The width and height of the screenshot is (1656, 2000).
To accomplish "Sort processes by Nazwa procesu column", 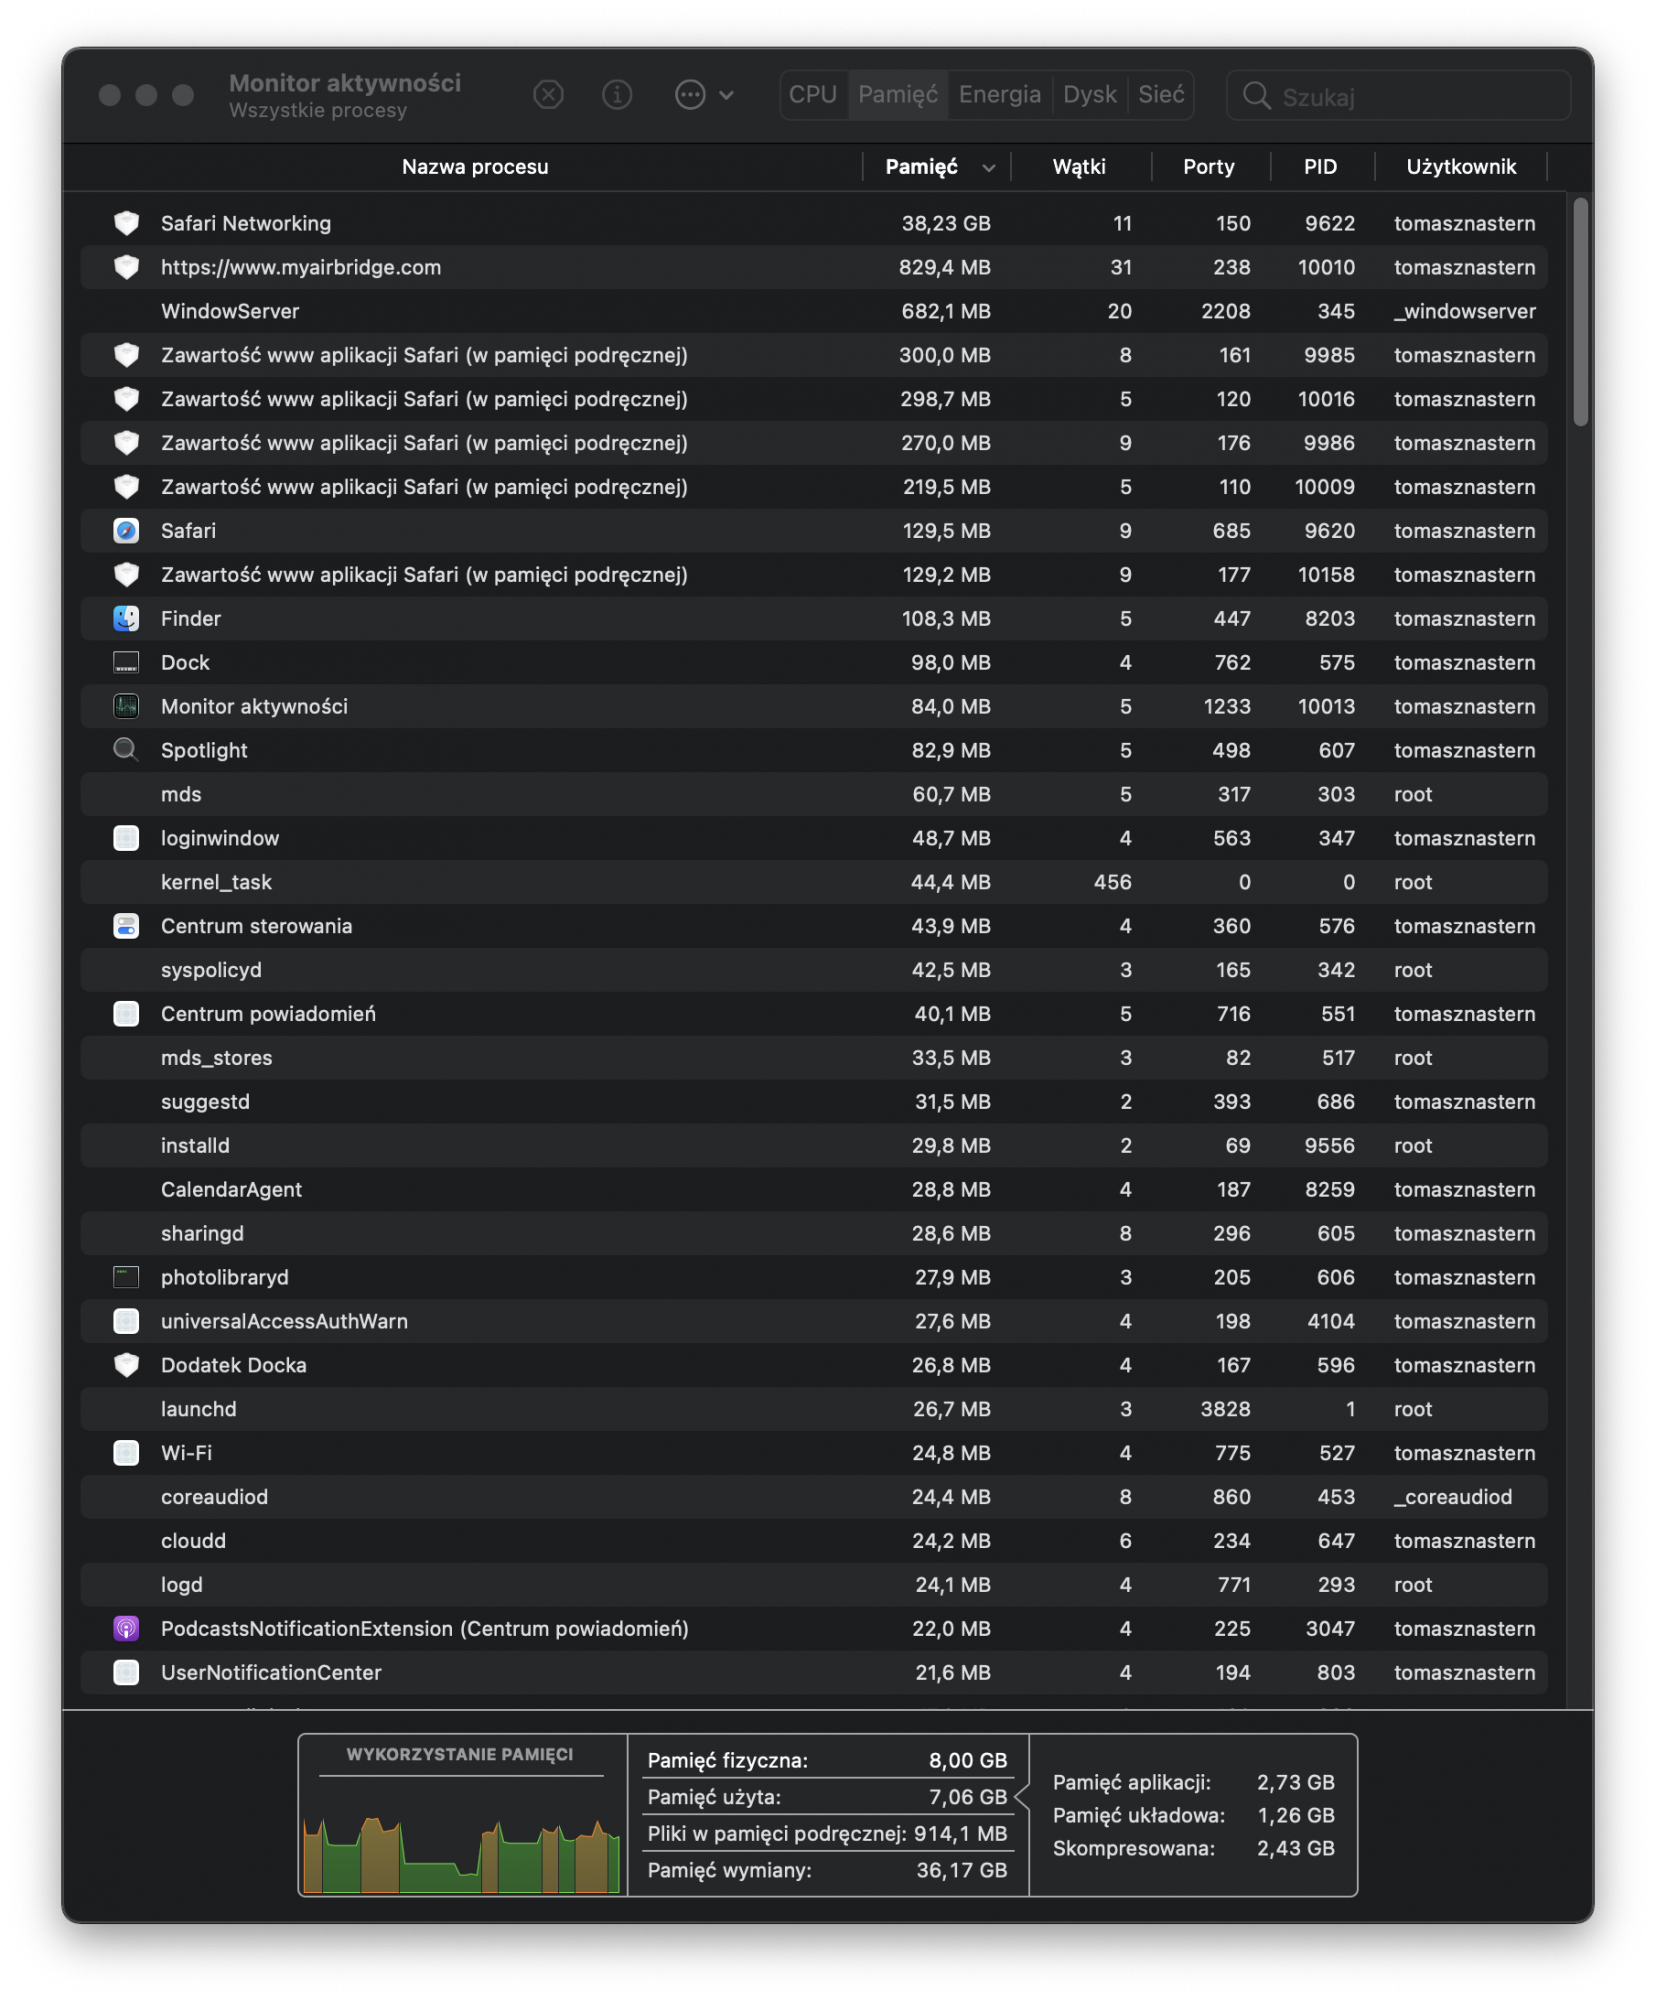I will pyautogui.click(x=474, y=167).
